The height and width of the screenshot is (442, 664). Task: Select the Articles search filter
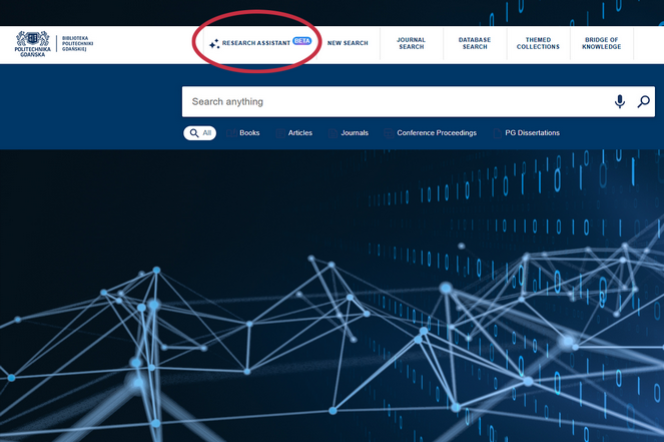tap(300, 133)
